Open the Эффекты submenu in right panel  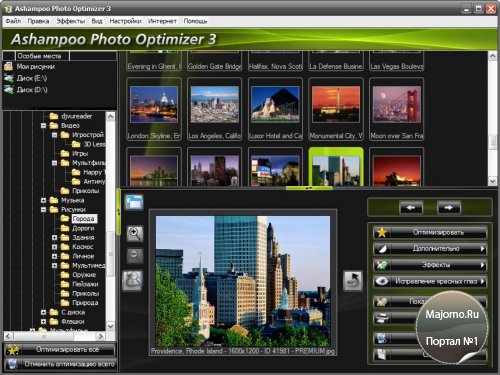(x=430, y=265)
